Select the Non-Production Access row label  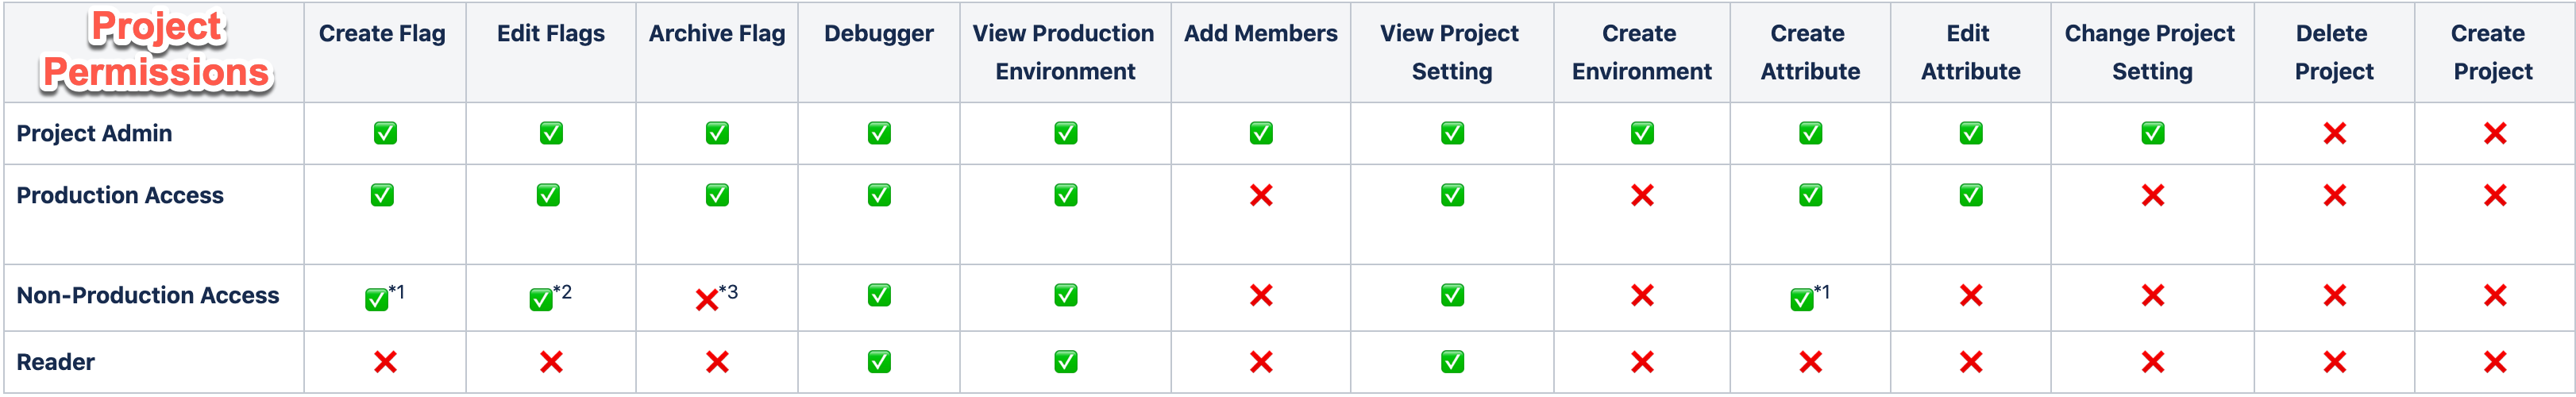[x=148, y=295]
